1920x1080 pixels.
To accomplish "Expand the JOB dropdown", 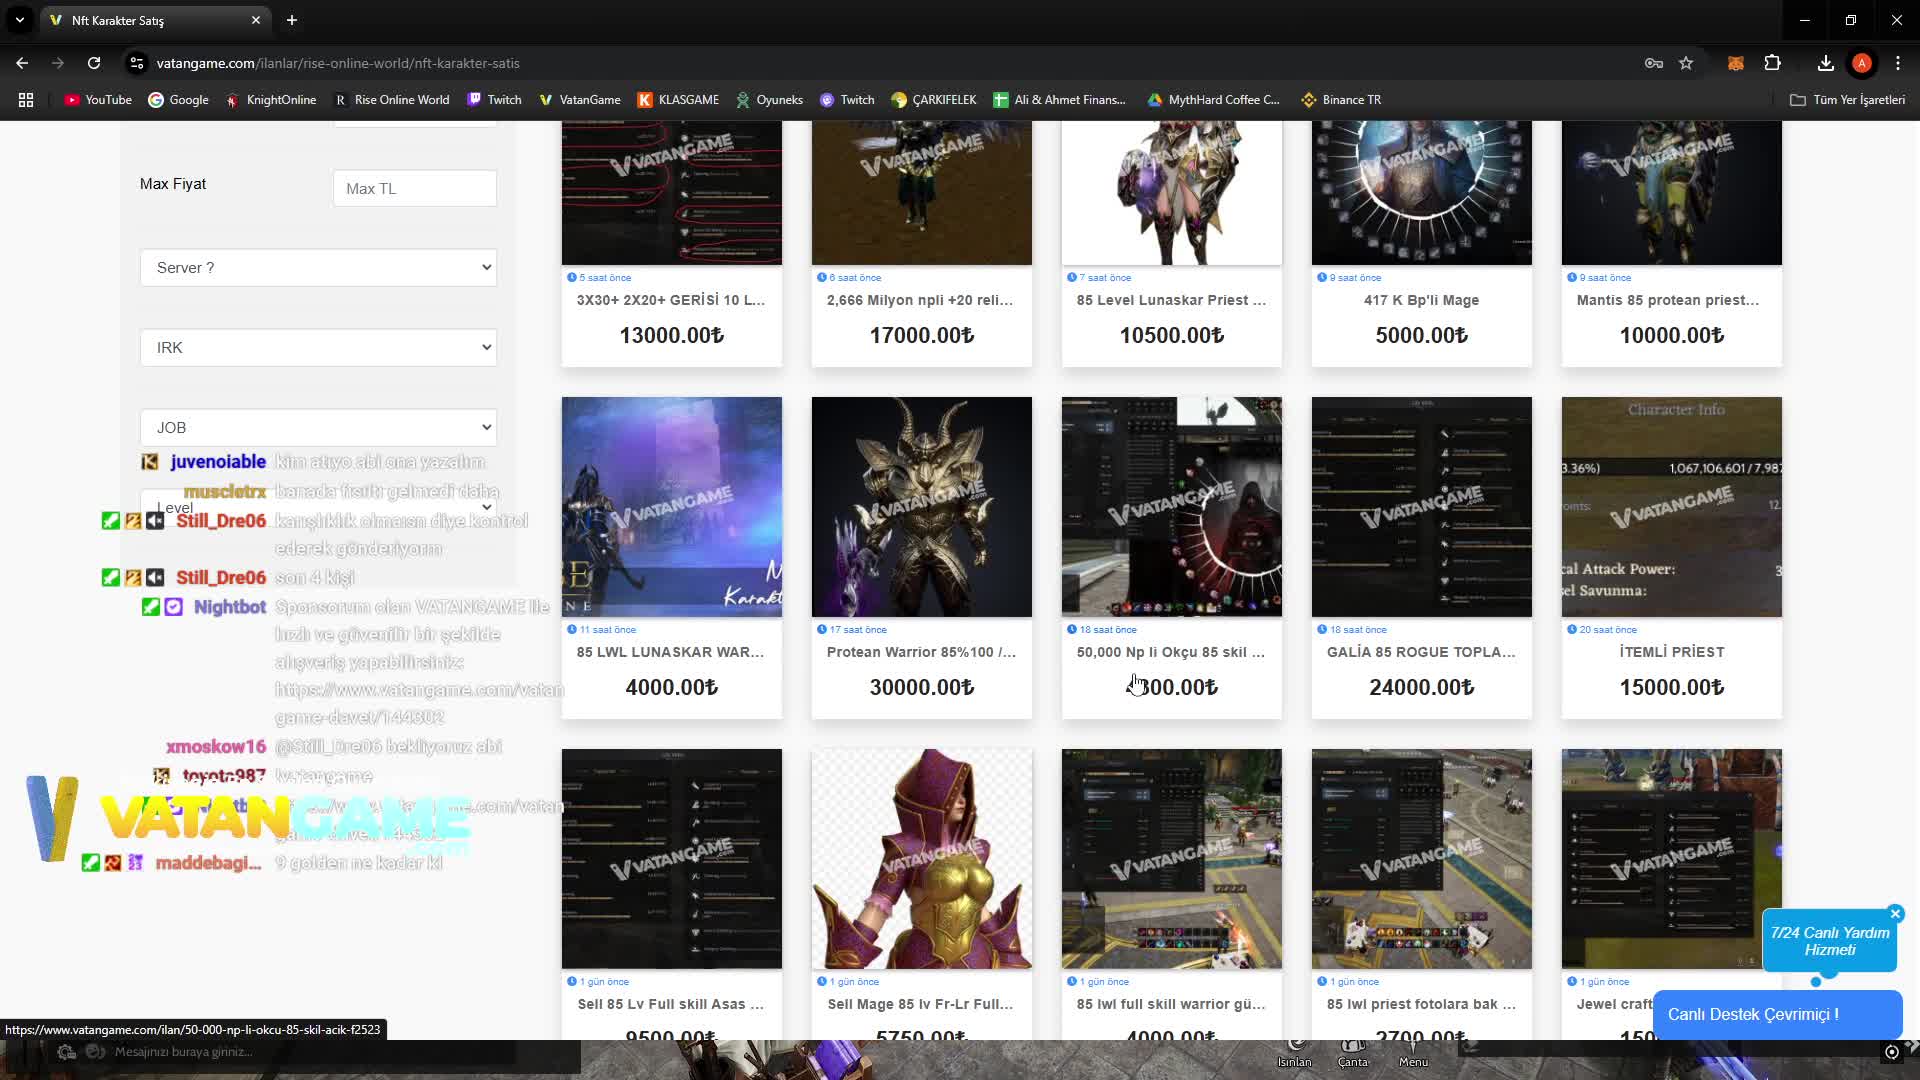I will 319,428.
